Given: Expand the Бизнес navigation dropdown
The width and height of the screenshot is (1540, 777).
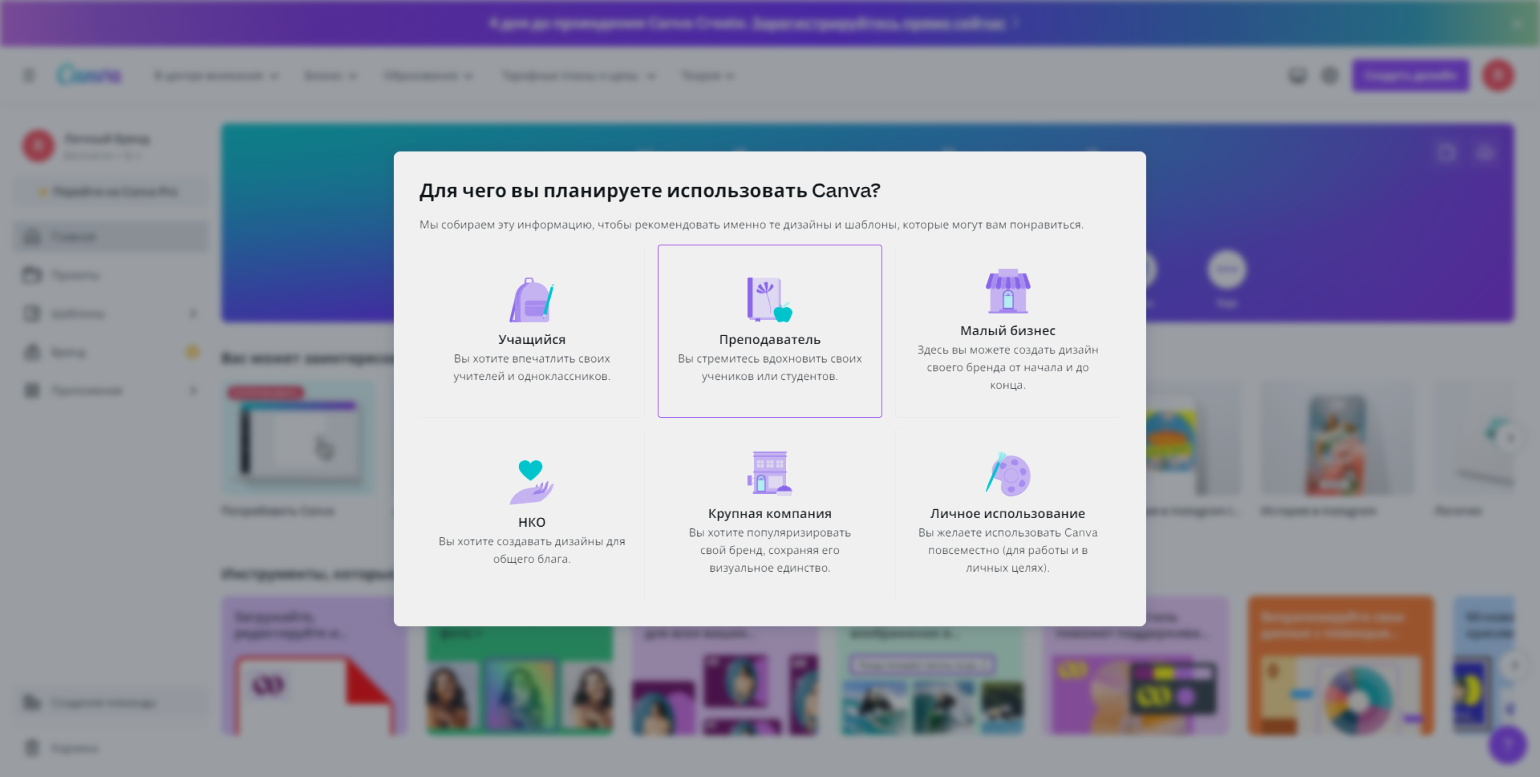Looking at the screenshot, I should pyautogui.click(x=331, y=75).
